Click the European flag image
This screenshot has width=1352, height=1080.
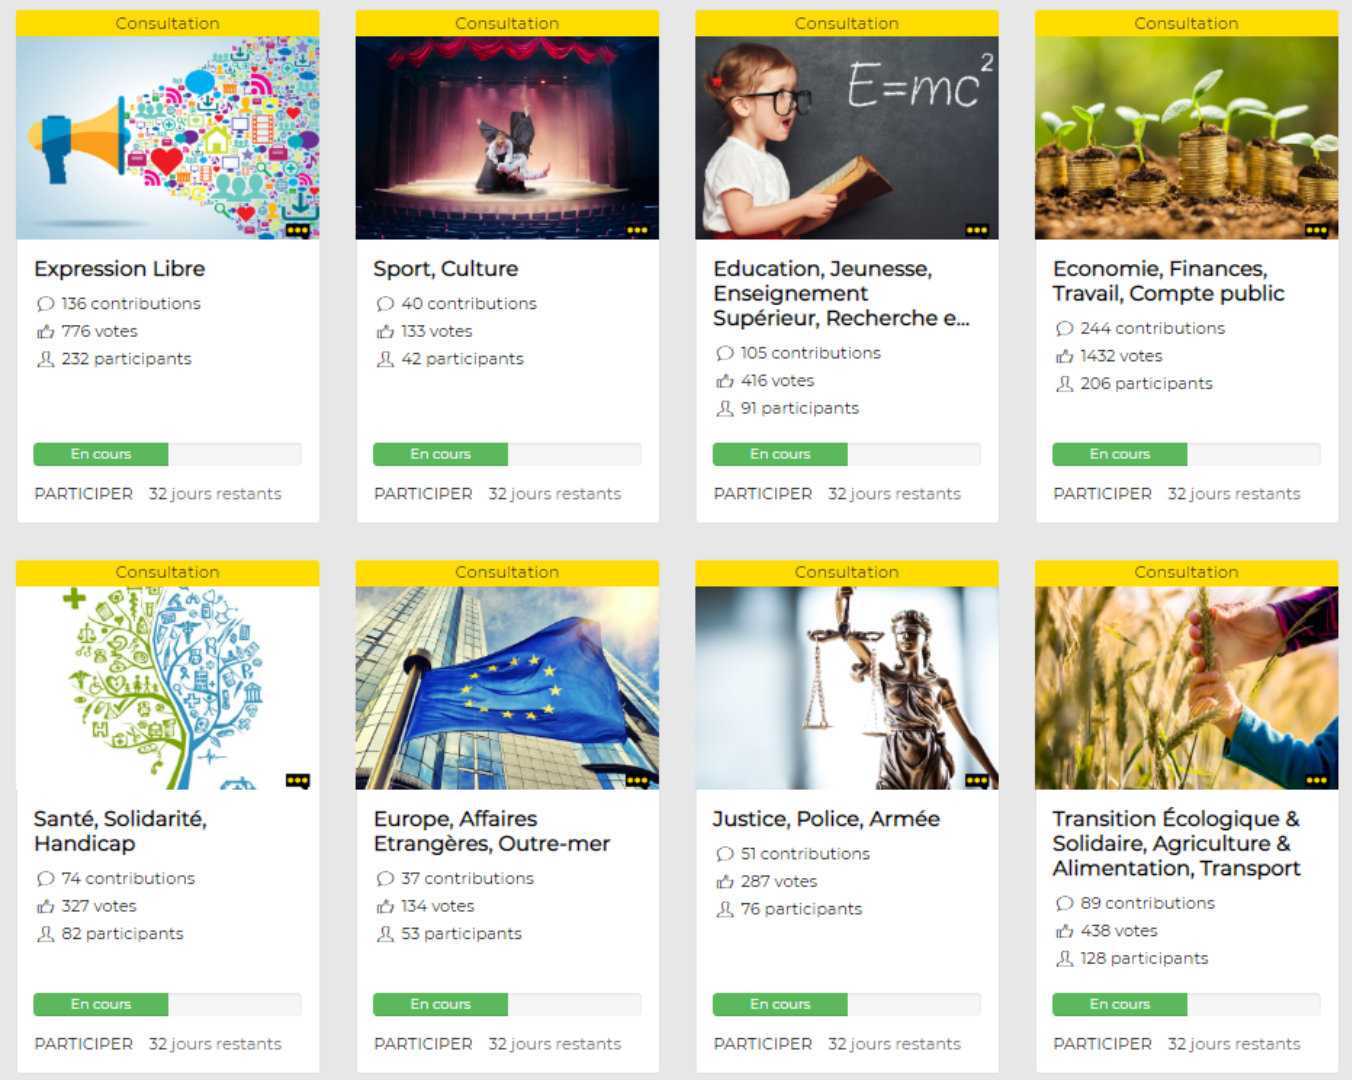(507, 688)
